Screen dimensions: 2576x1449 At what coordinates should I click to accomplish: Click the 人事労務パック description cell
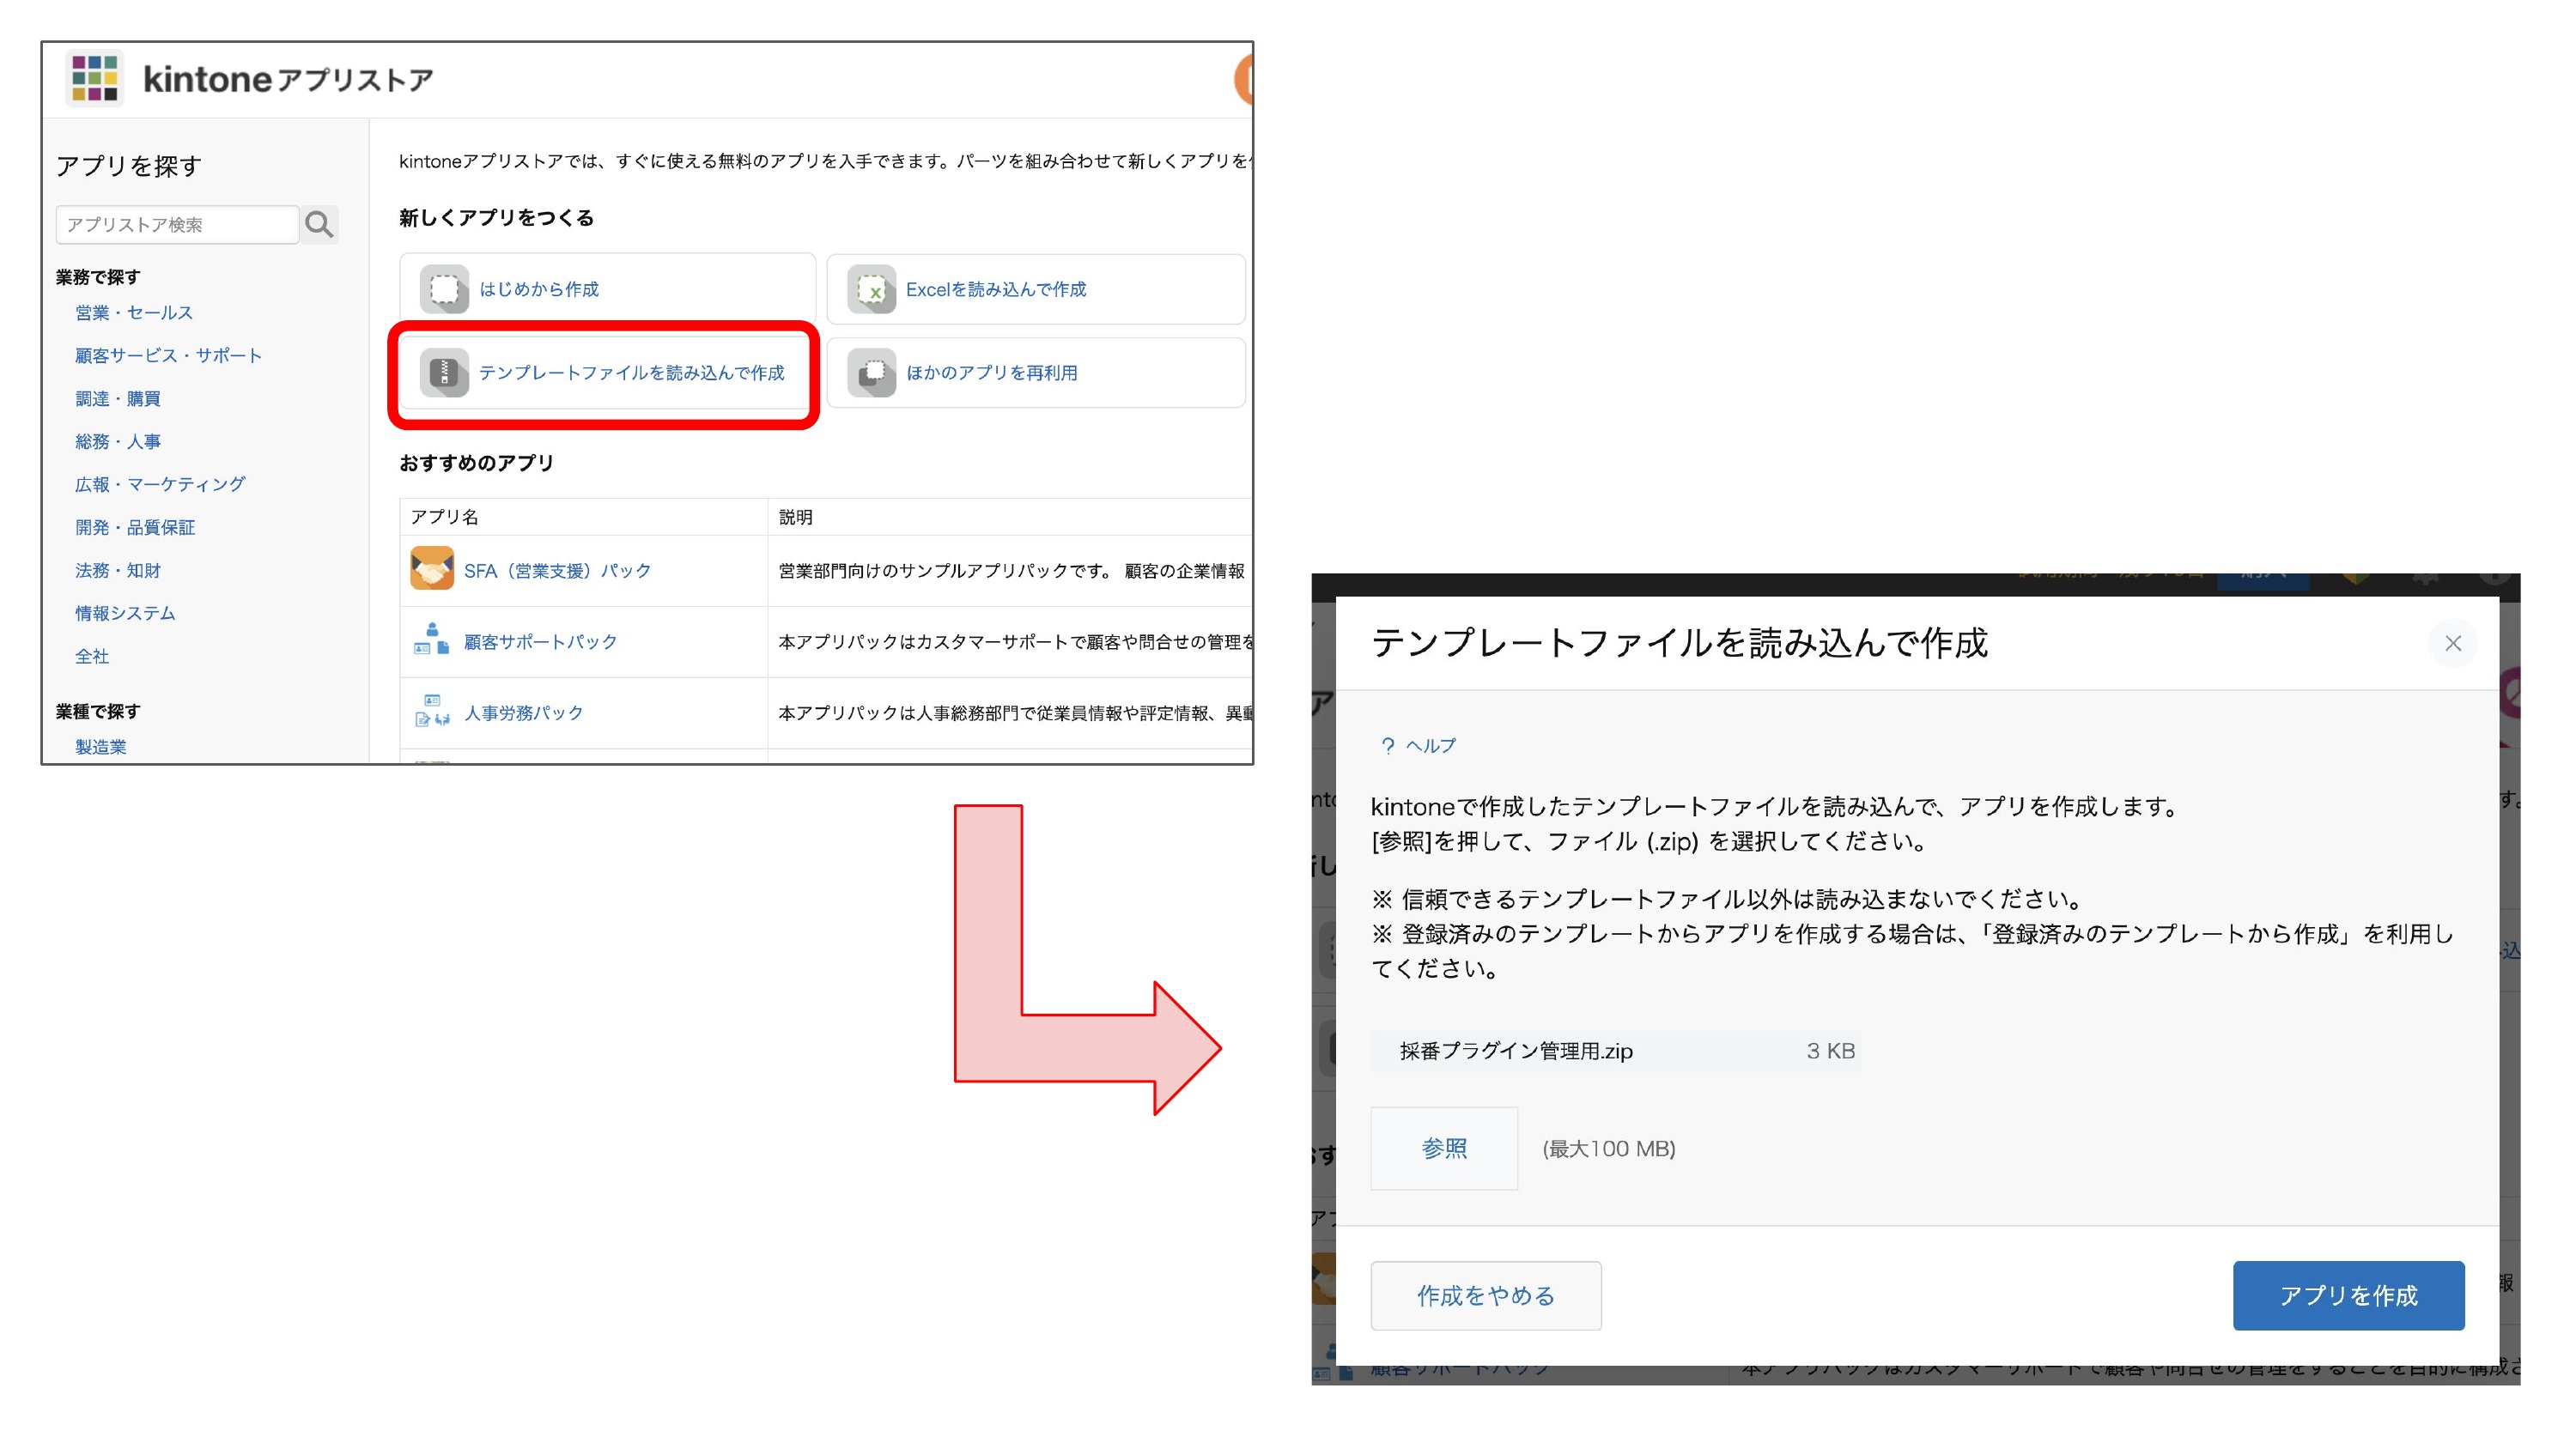coord(1011,713)
